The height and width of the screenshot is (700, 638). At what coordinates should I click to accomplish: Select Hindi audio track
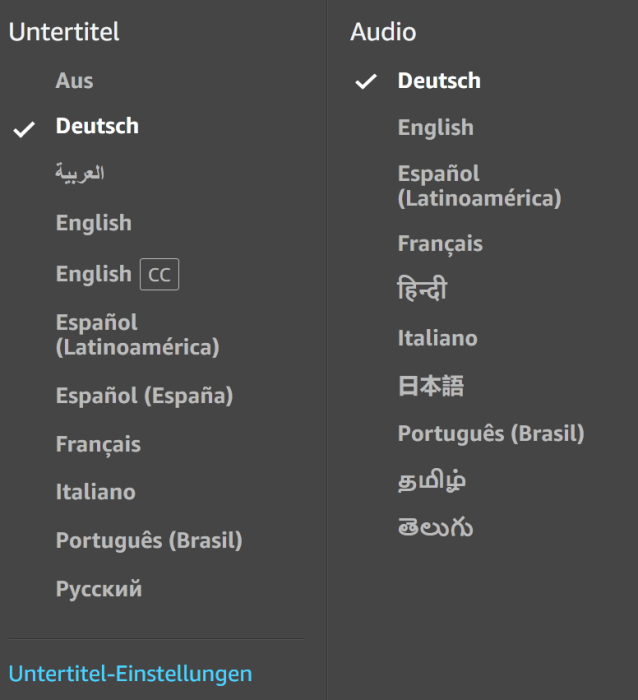click(x=421, y=291)
